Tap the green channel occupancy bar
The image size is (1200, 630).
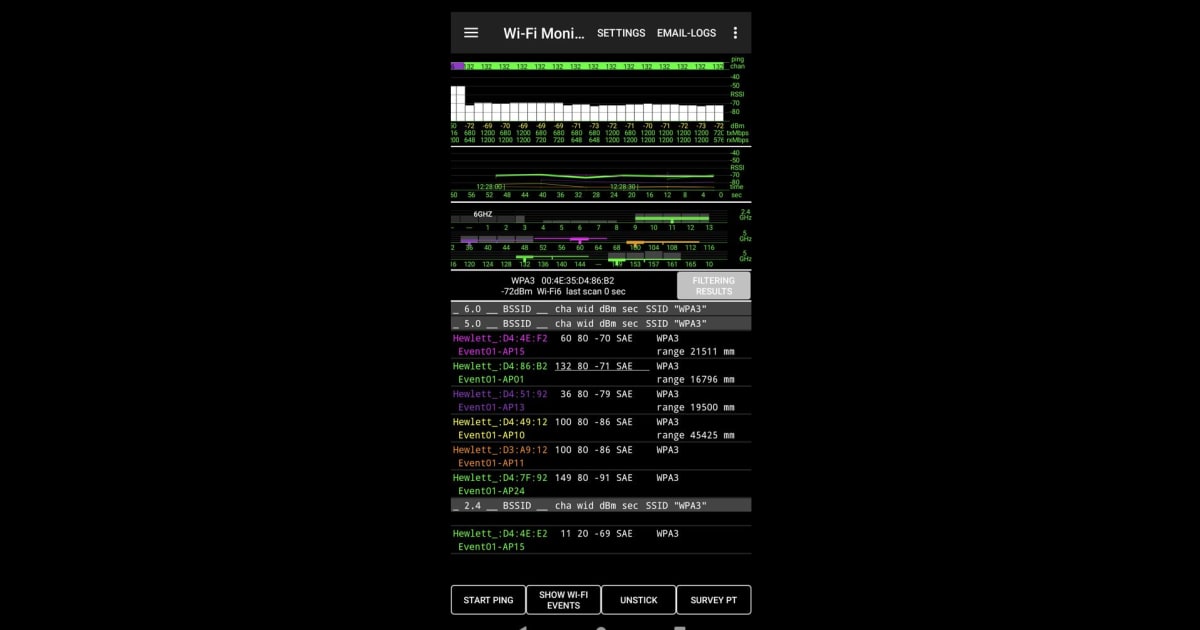(x=670, y=216)
